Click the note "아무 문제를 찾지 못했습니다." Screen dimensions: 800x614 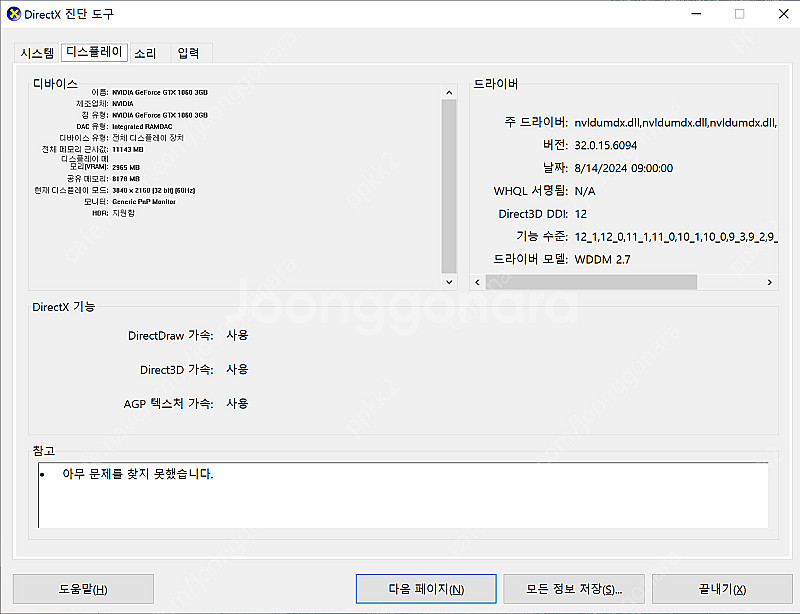pyautogui.click(x=138, y=474)
